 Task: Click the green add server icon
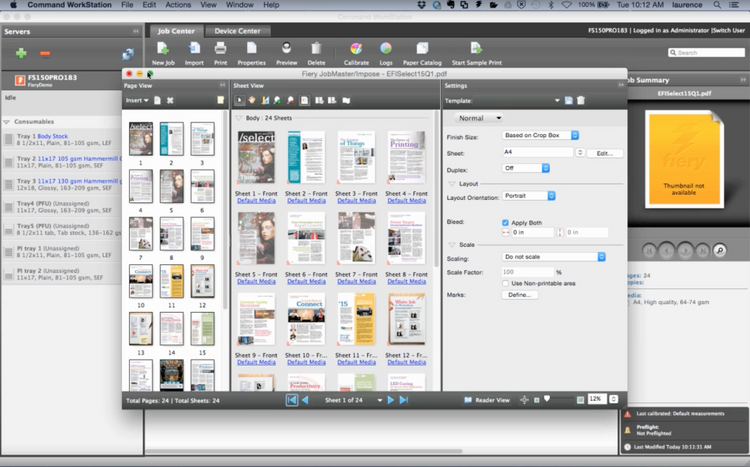pos(21,52)
